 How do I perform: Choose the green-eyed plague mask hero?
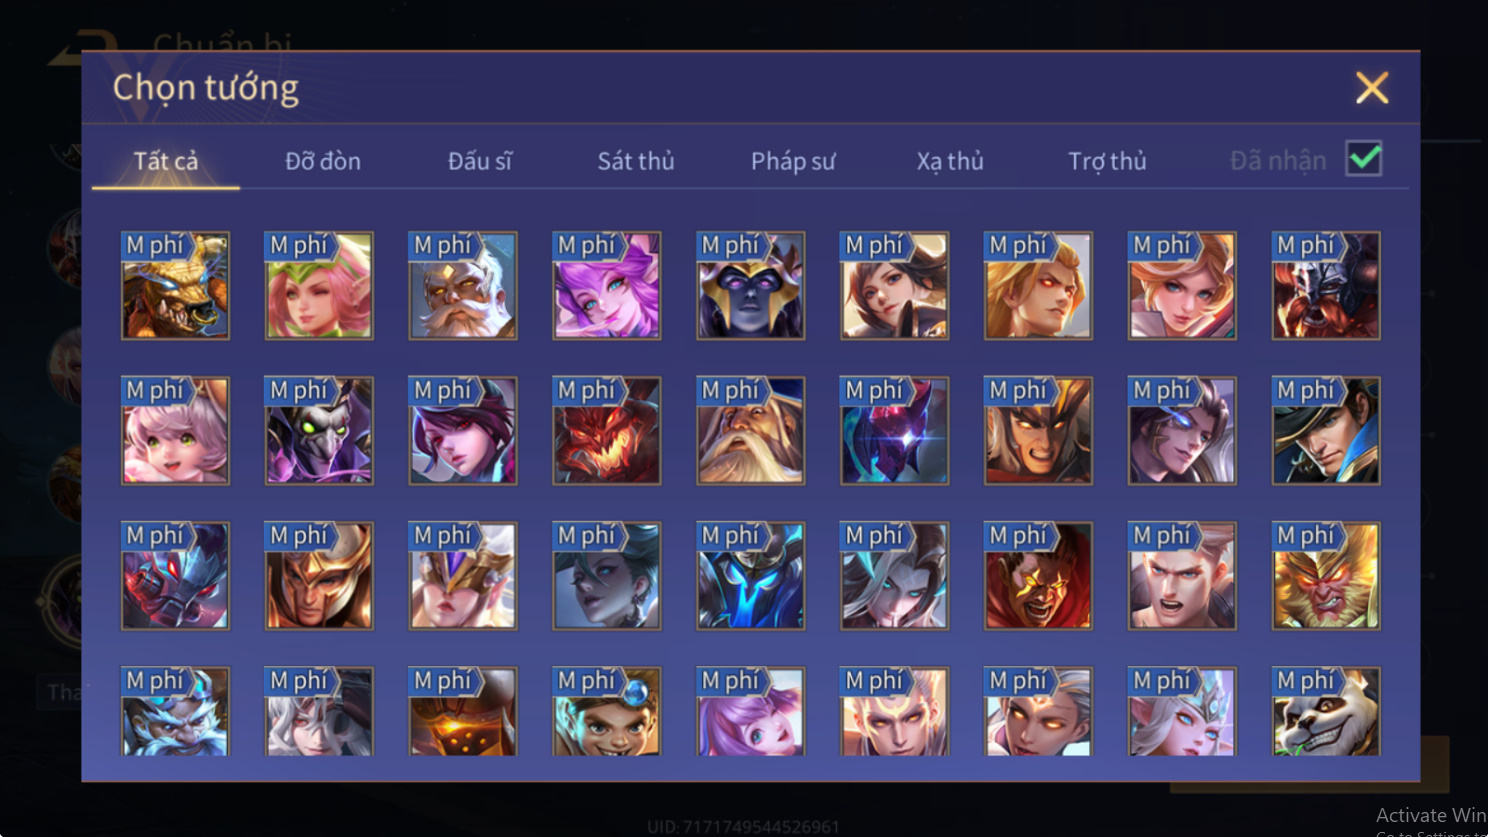pos(319,431)
